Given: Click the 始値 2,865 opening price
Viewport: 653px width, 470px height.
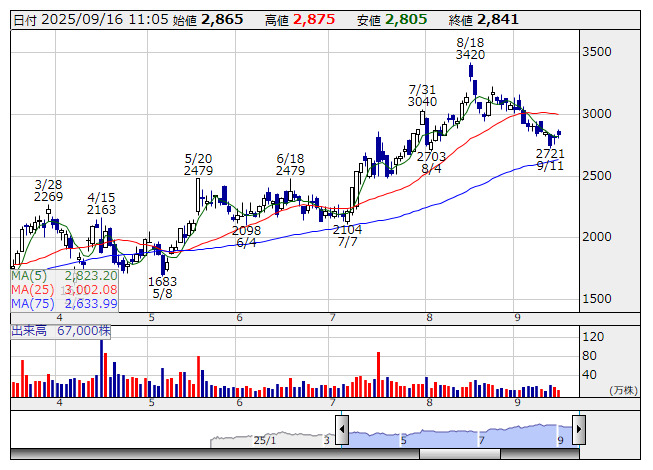Looking at the screenshot, I should pos(208,20).
